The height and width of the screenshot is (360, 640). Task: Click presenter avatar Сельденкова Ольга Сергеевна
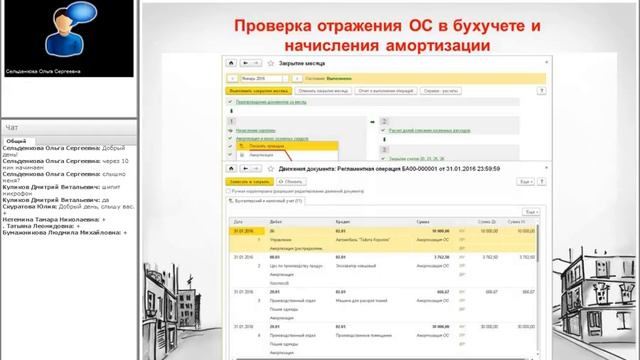tap(69, 38)
